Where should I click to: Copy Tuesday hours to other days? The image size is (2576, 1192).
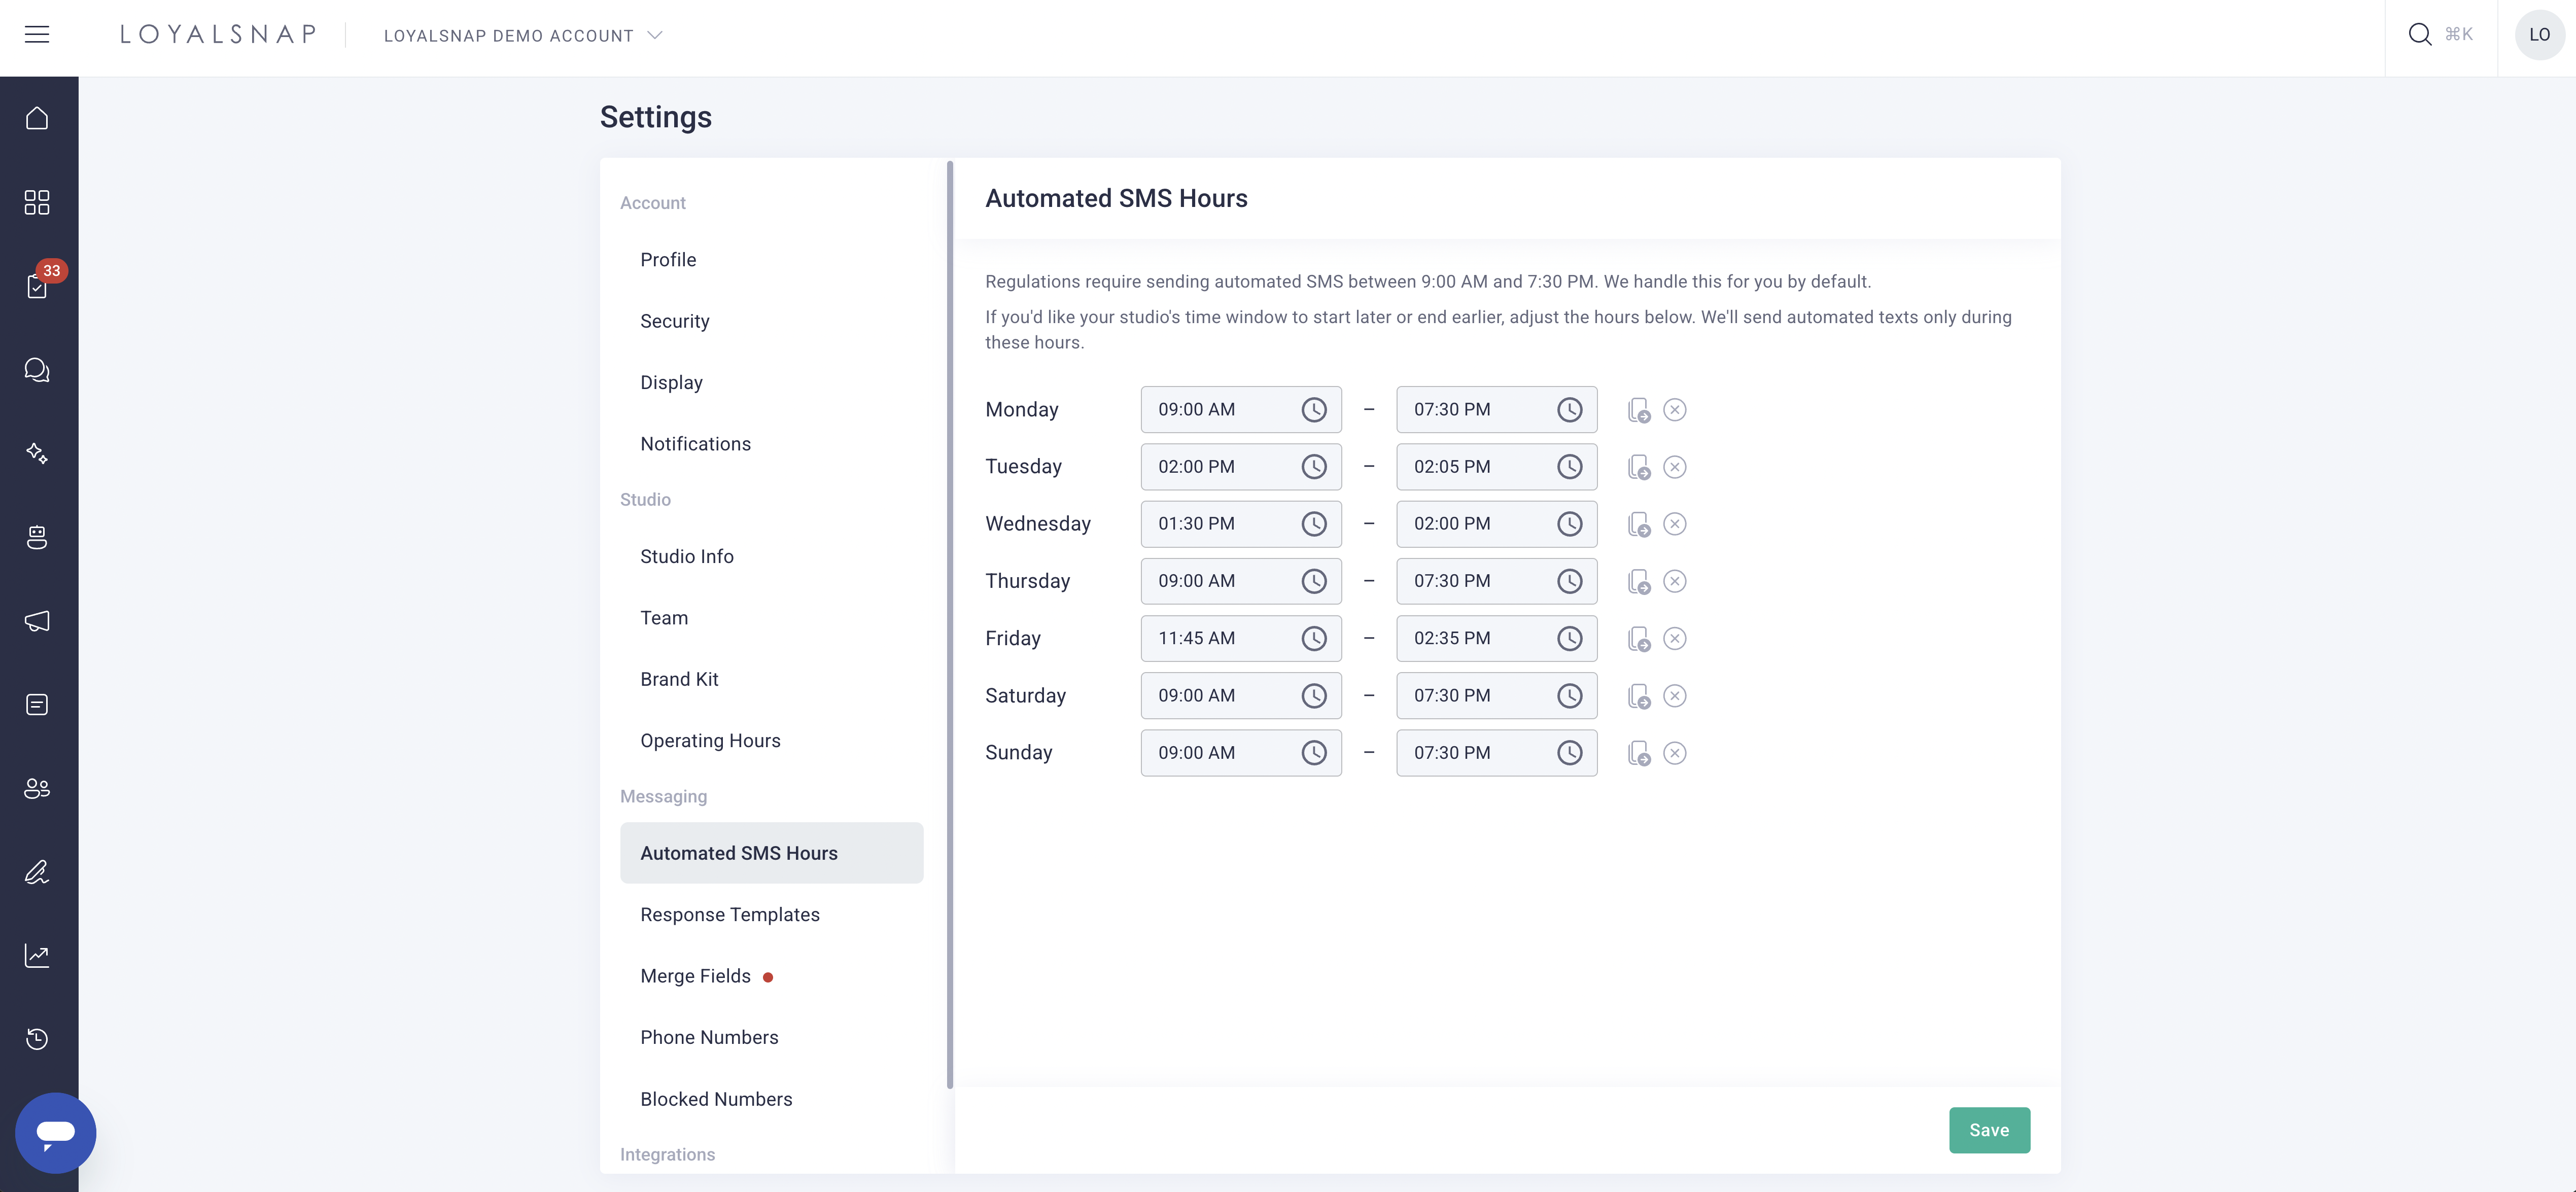1638,467
